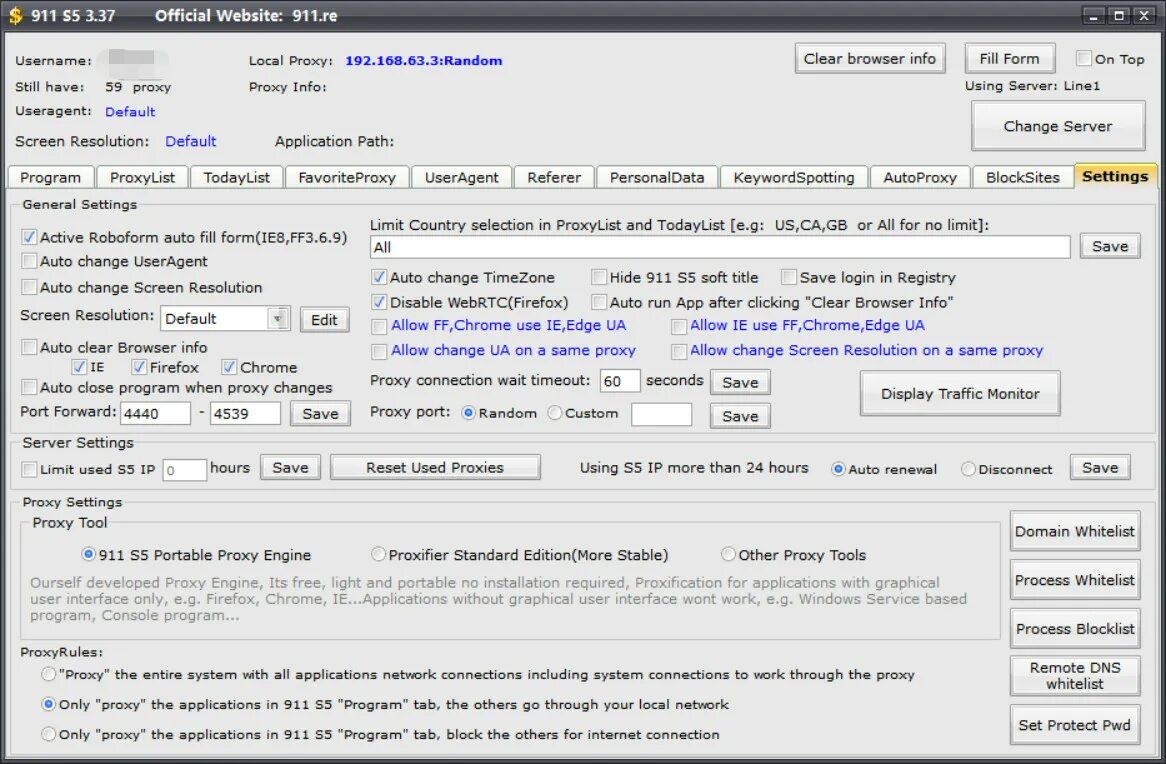Open the Process Whitelist
Viewport: 1166px width, 764px height.
tap(1075, 580)
